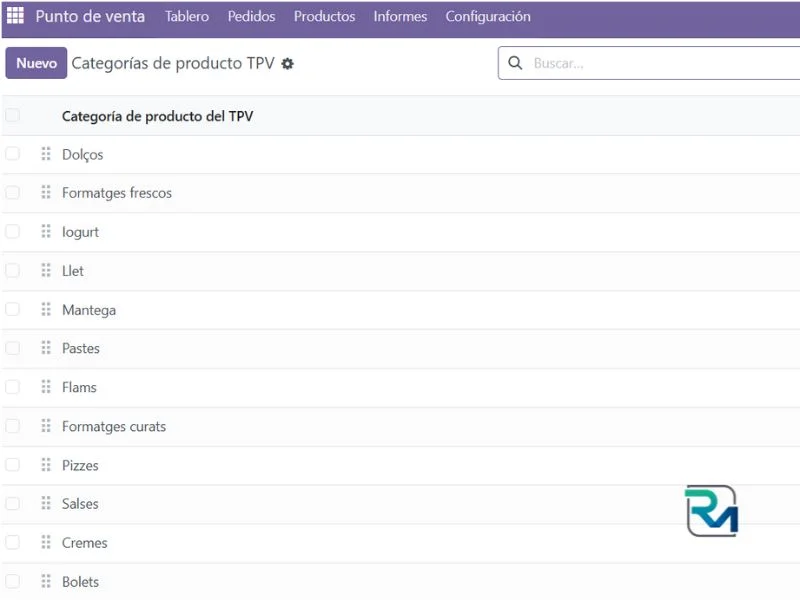The image size is (800, 600).
Task: Click the Nuevo button
Action: tap(36, 63)
